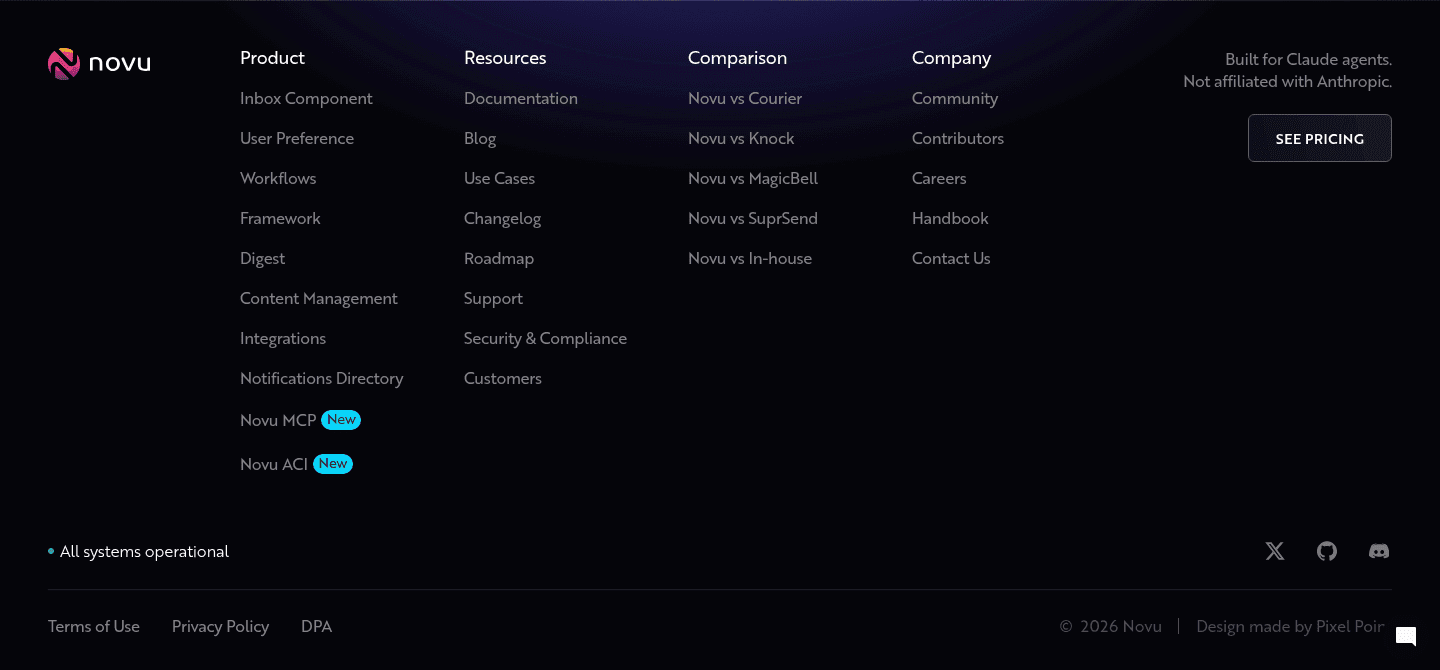
Task: Open the Inbox Component link
Action: (x=306, y=98)
